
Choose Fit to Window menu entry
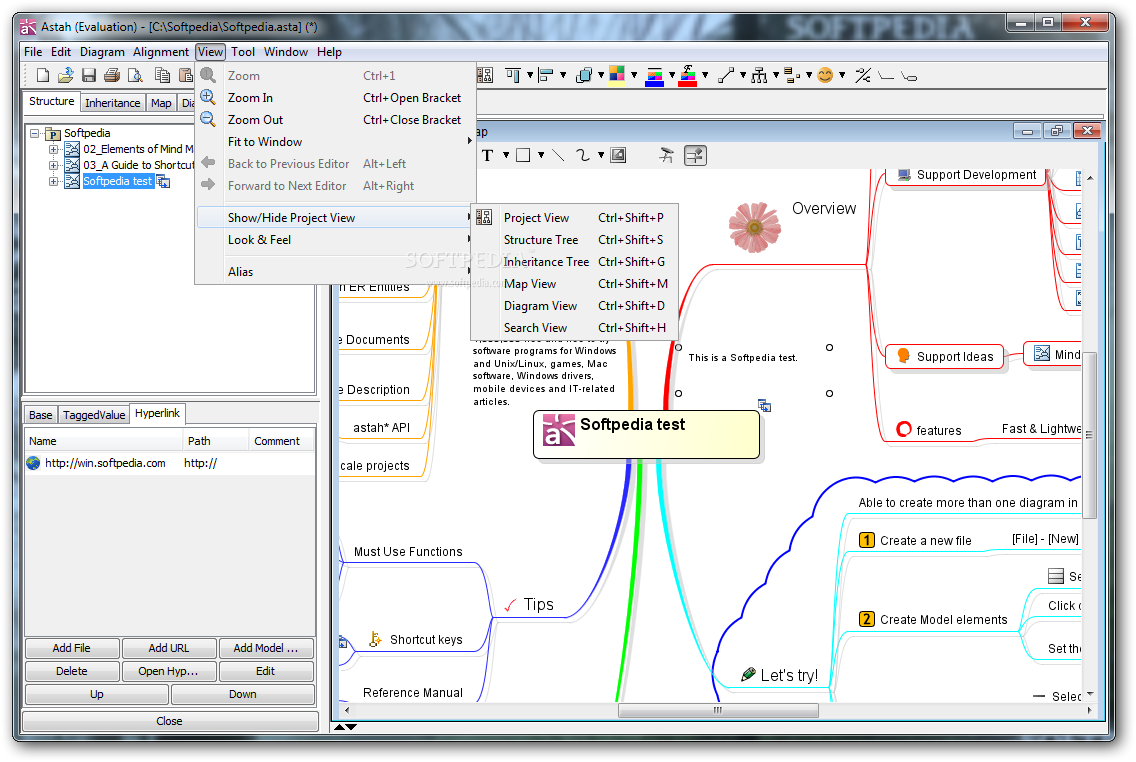[x=335, y=142]
